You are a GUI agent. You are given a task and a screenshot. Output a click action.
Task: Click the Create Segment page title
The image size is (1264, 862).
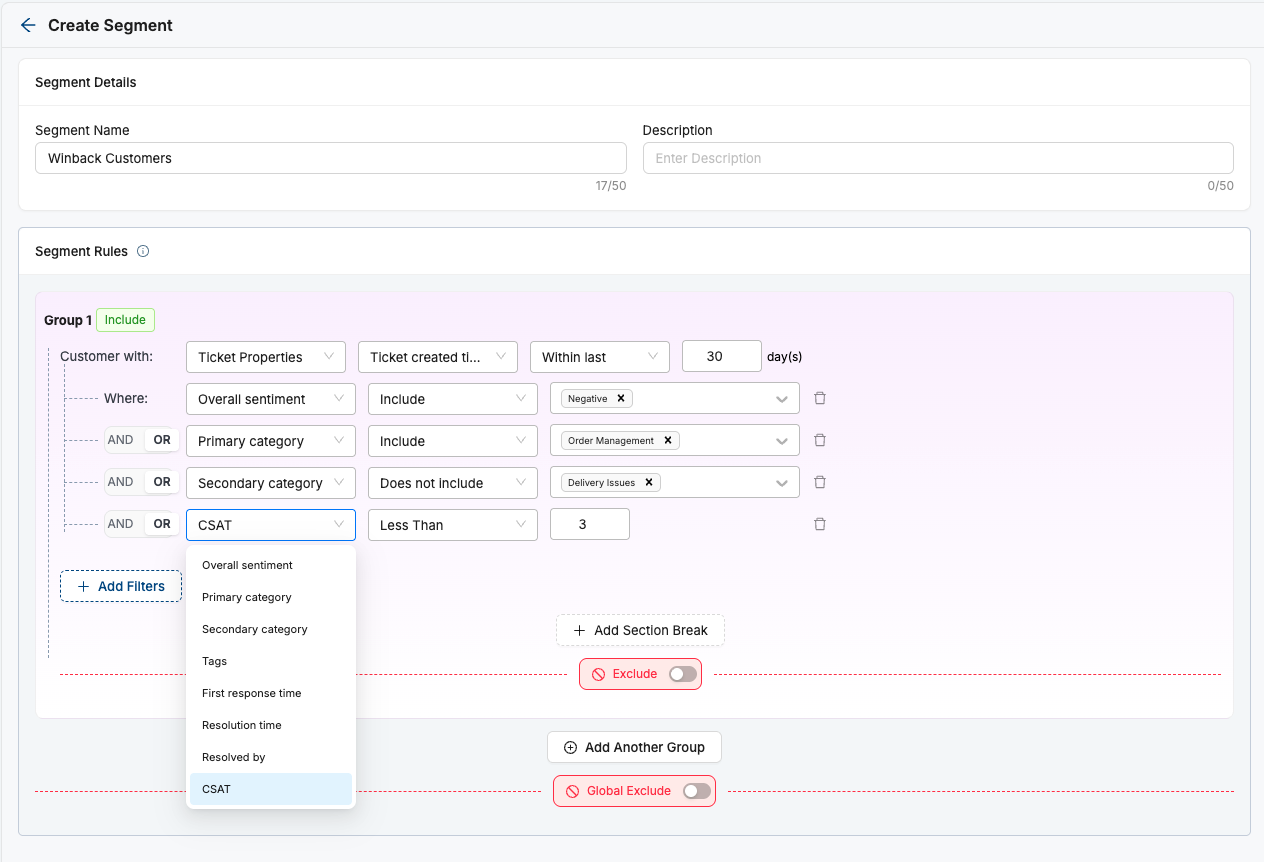point(110,25)
